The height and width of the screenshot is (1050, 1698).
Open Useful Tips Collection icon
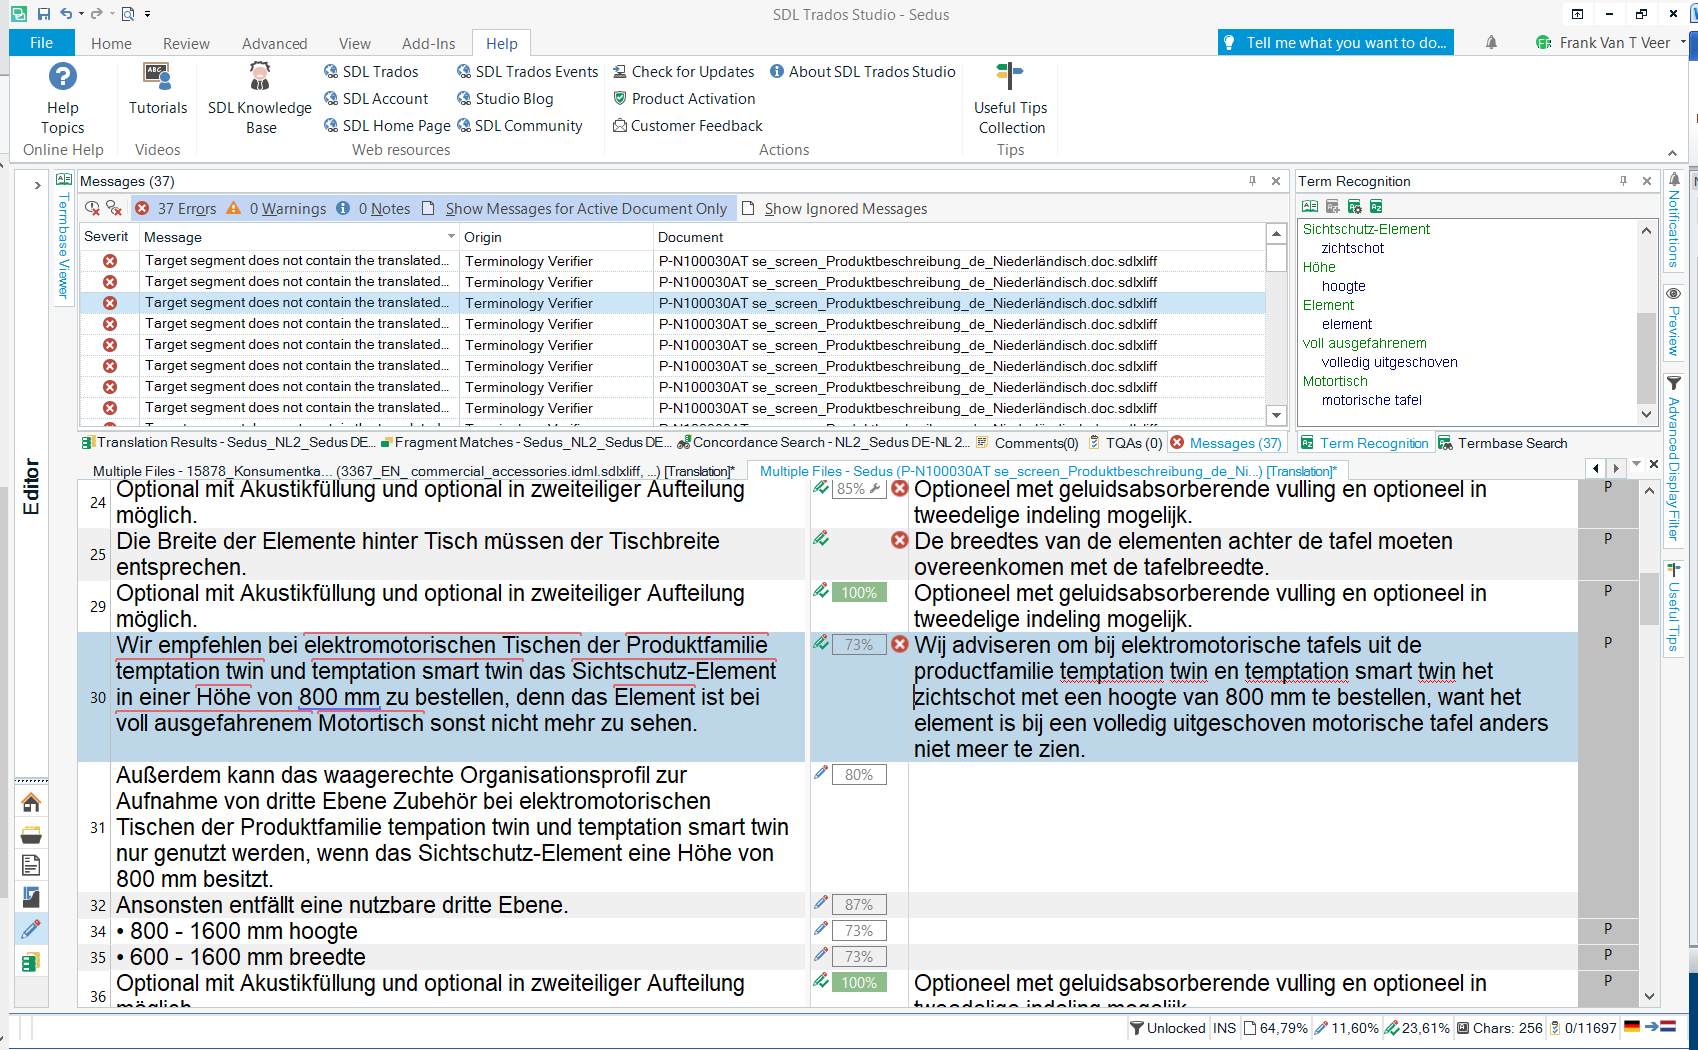1010,76
